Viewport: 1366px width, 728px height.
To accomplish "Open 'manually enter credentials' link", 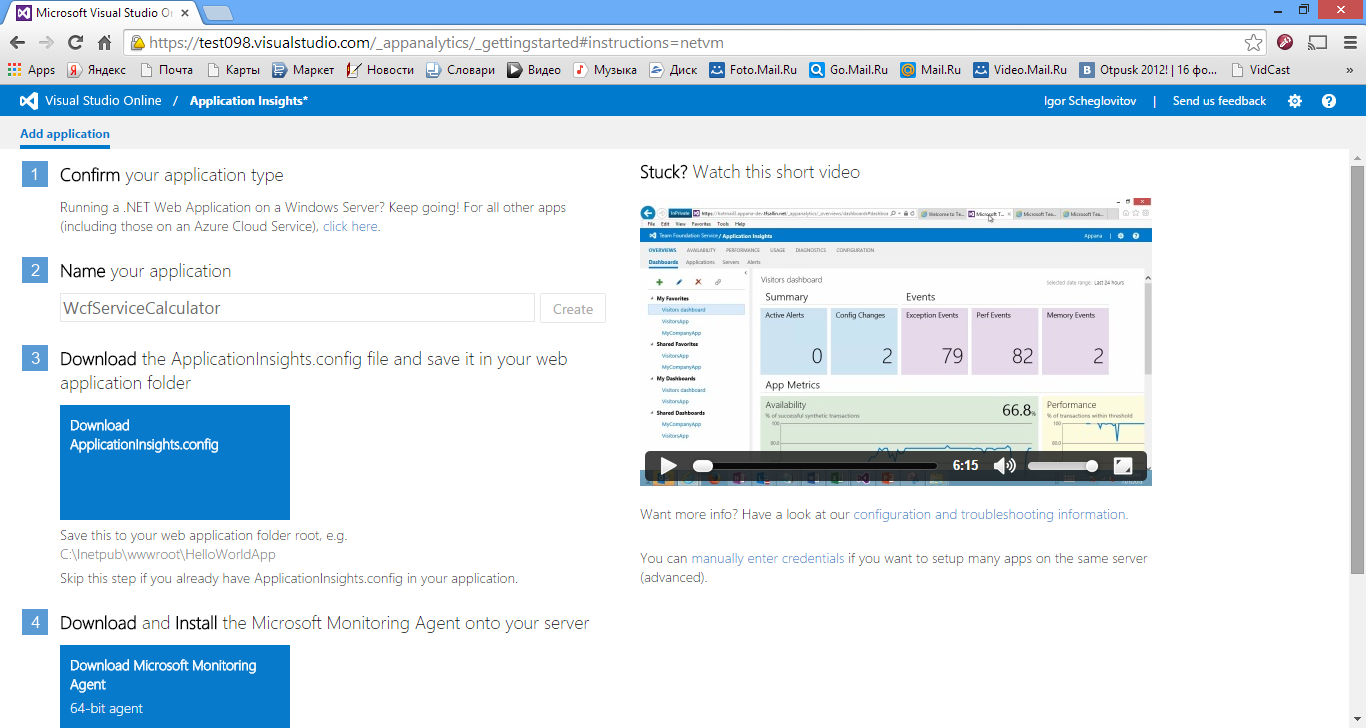I will [x=768, y=558].
